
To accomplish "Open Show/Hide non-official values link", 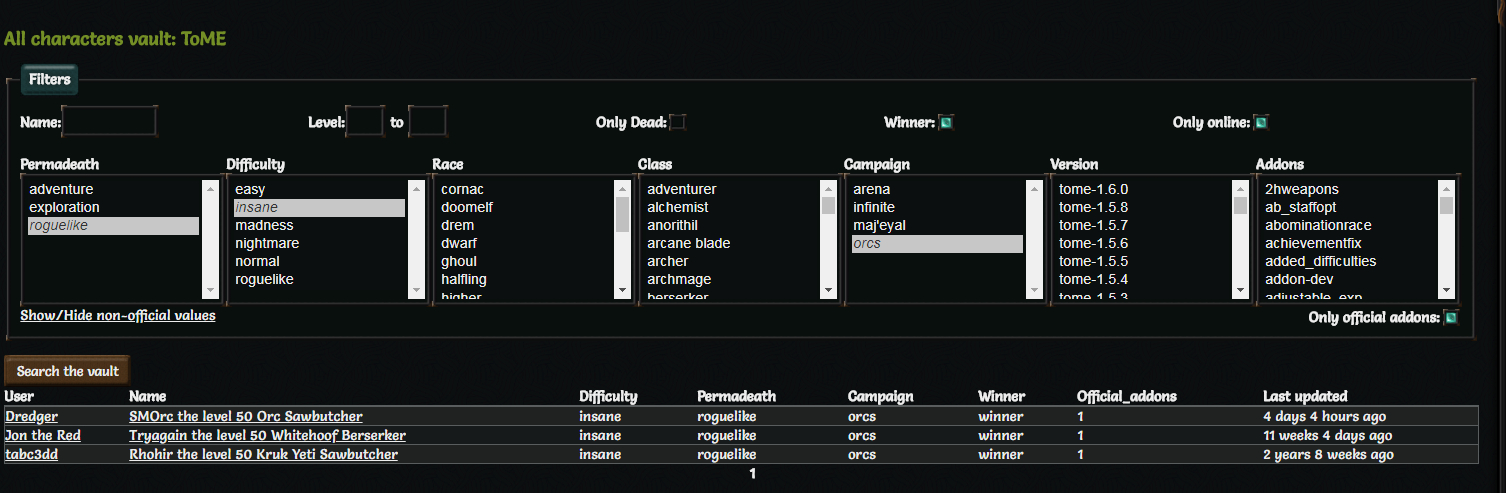I will (x=118, y=316).
